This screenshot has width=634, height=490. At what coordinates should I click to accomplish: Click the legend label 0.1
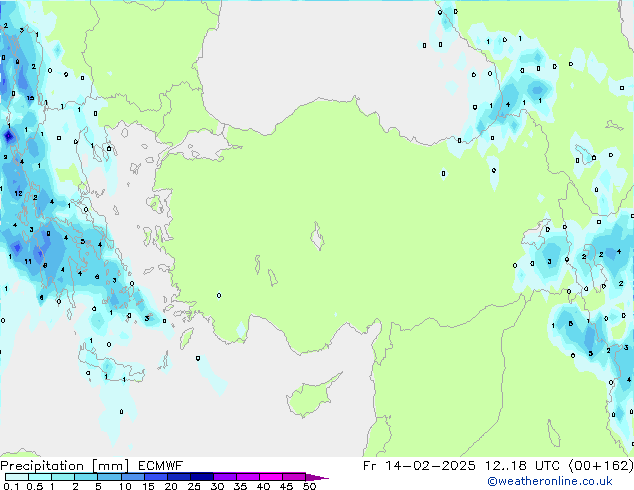pos(10,487)
